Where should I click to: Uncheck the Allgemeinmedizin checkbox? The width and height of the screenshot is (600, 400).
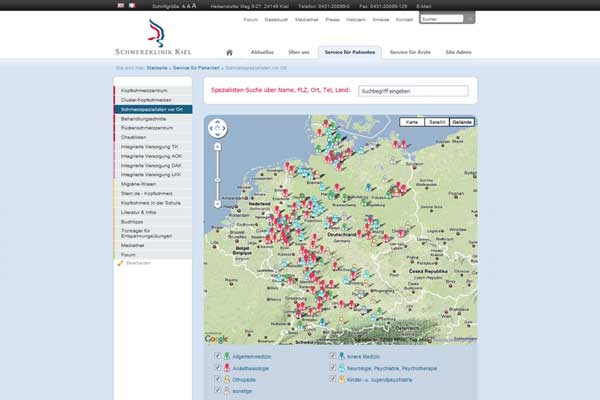(217, 355)
